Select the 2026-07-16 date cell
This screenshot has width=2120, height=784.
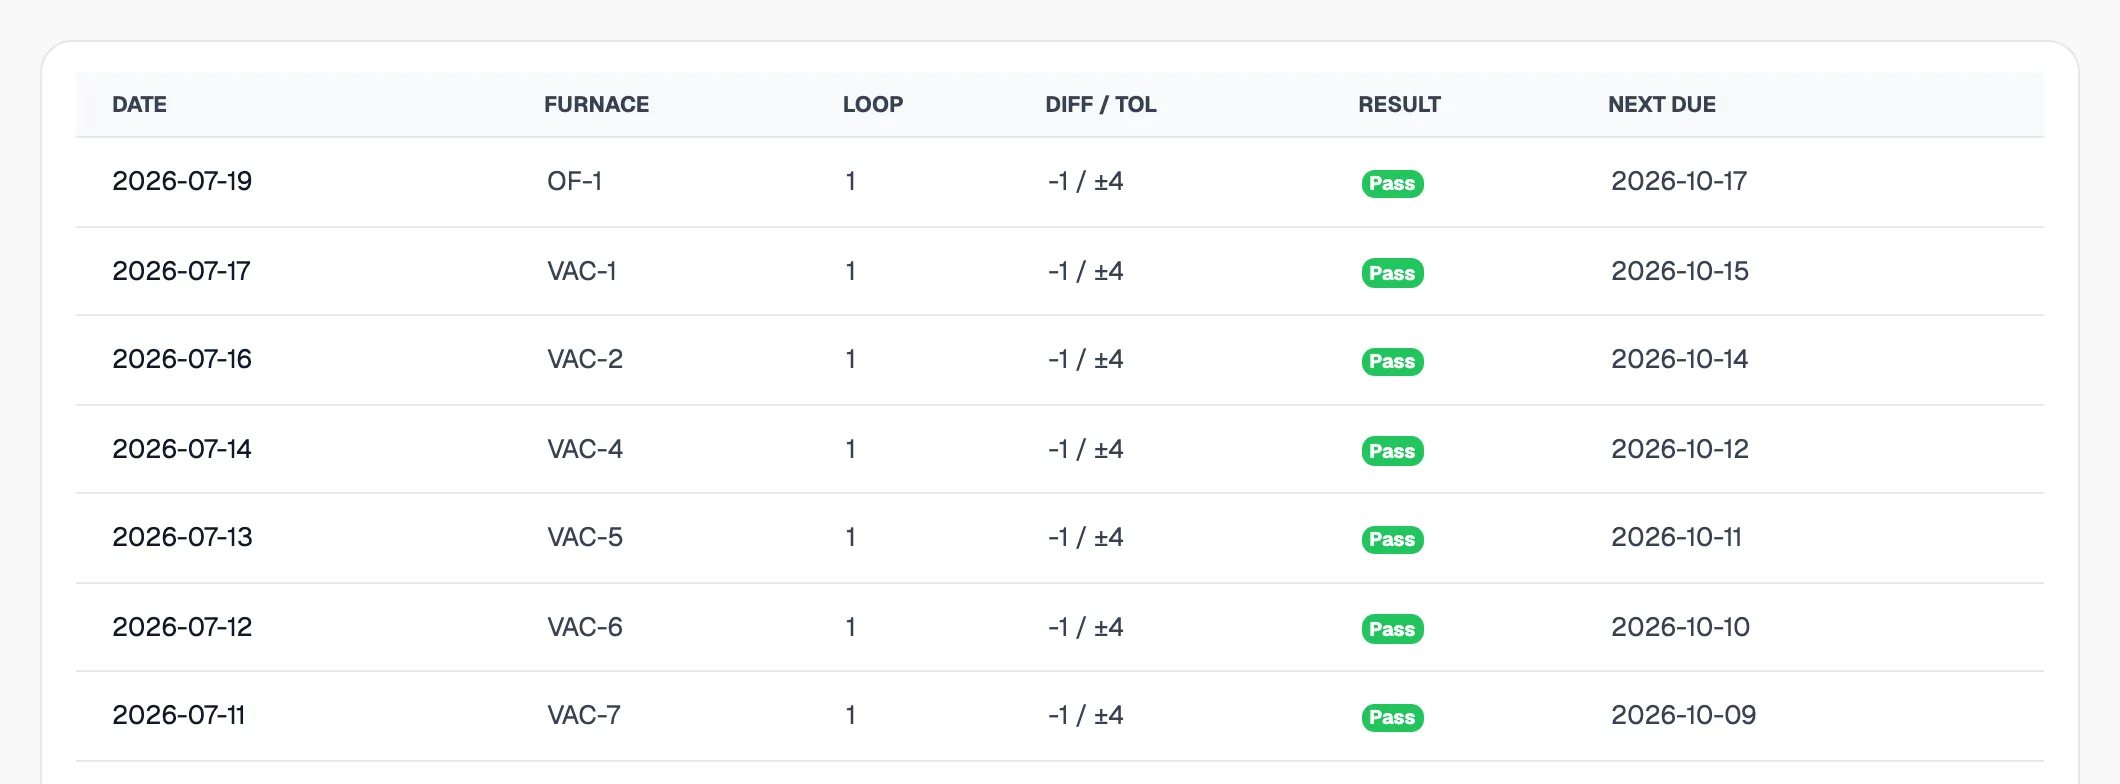pyautogui.click(x=182, y=359)
